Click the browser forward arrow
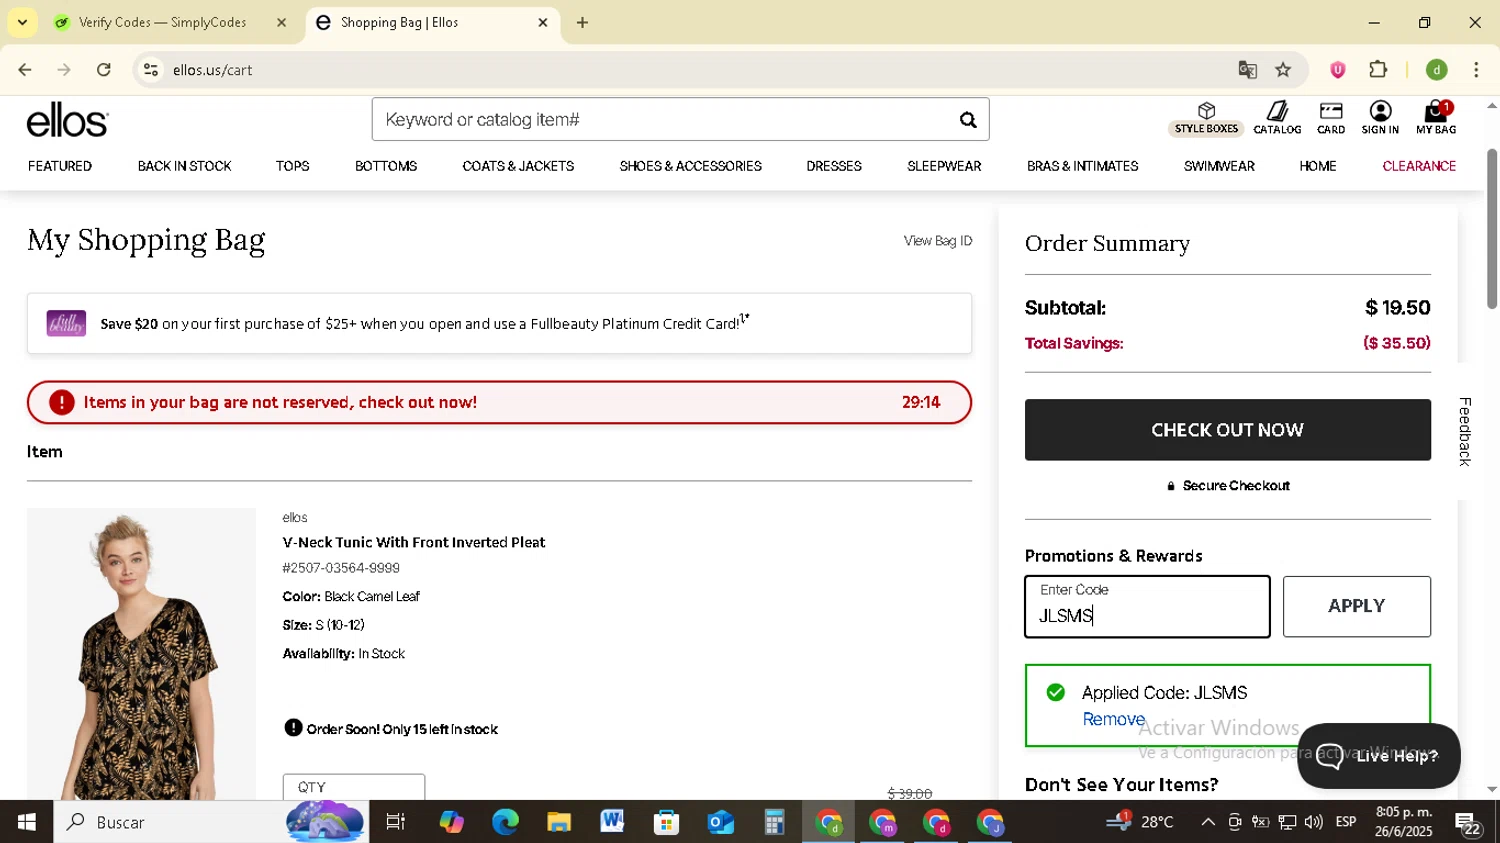This screenshot has height=843, width=1500. [x=64, y=70]
